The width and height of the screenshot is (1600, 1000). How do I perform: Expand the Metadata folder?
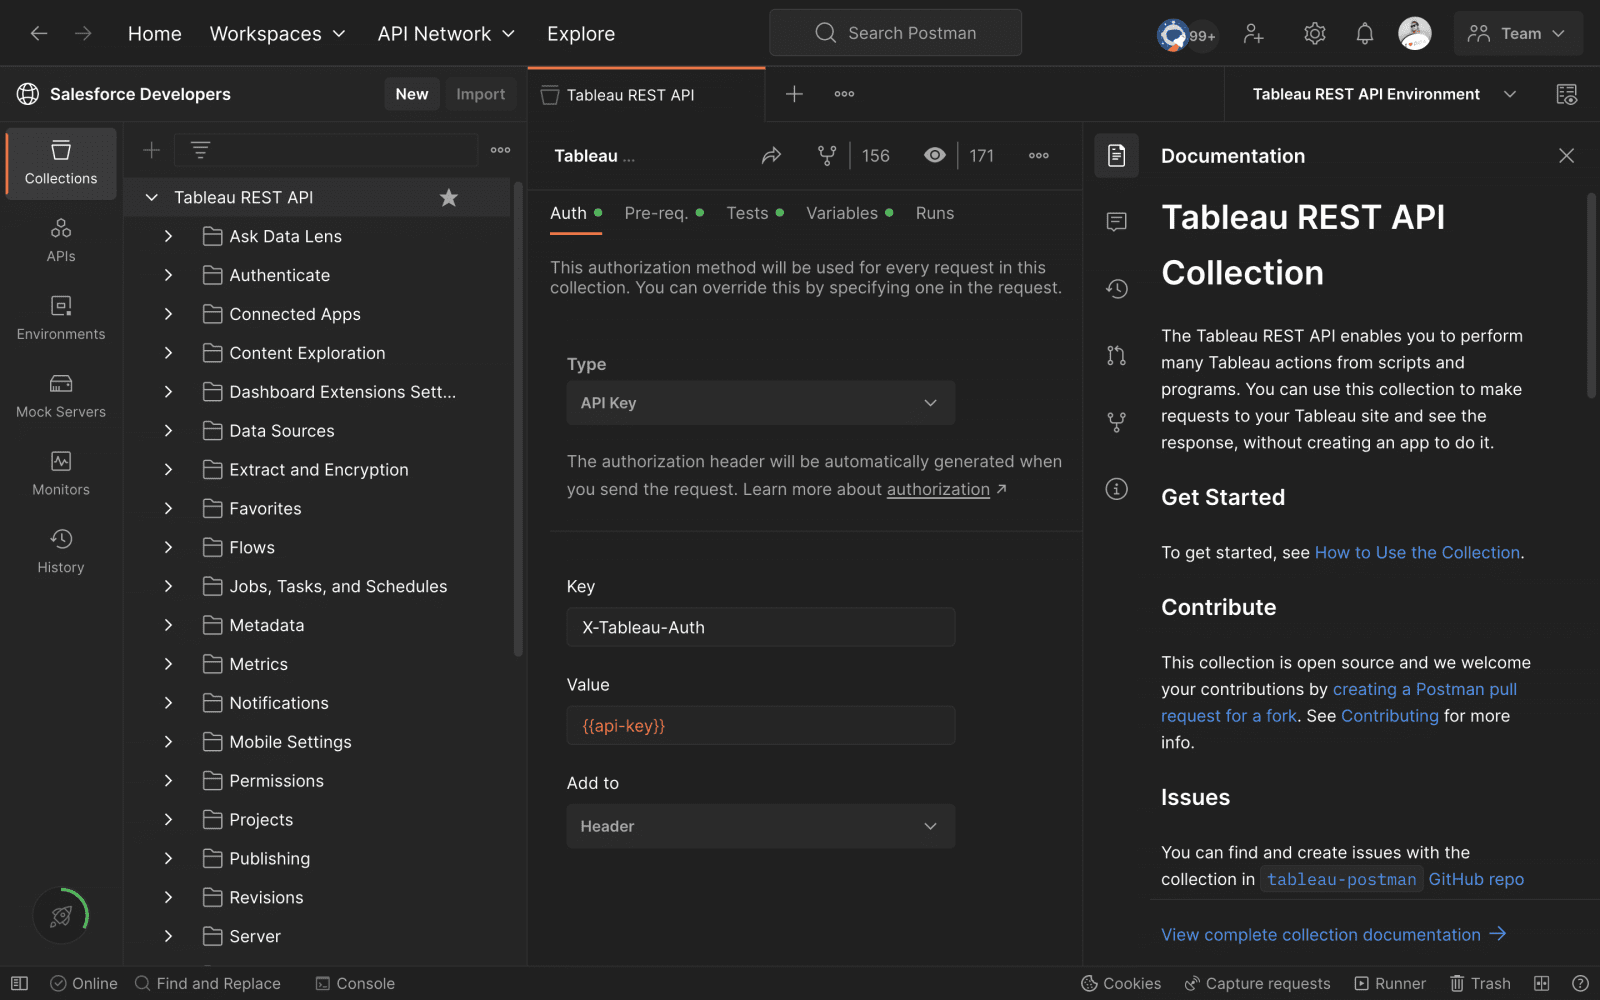click(x=168, y=625)
